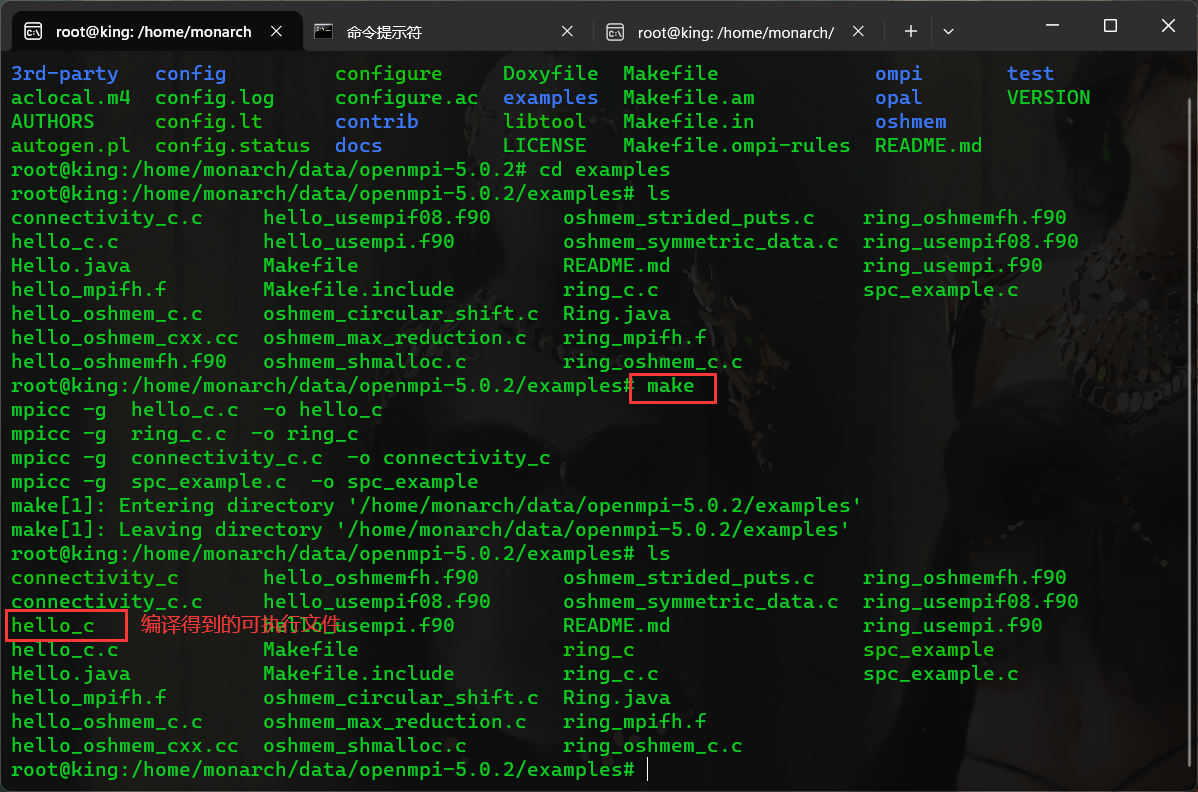Click 'oshmem_symmetric_data.c' in the first examples listing
The width and height of the screenshot is (1198, 792).
pyautogui.click(x=701, y=242)
